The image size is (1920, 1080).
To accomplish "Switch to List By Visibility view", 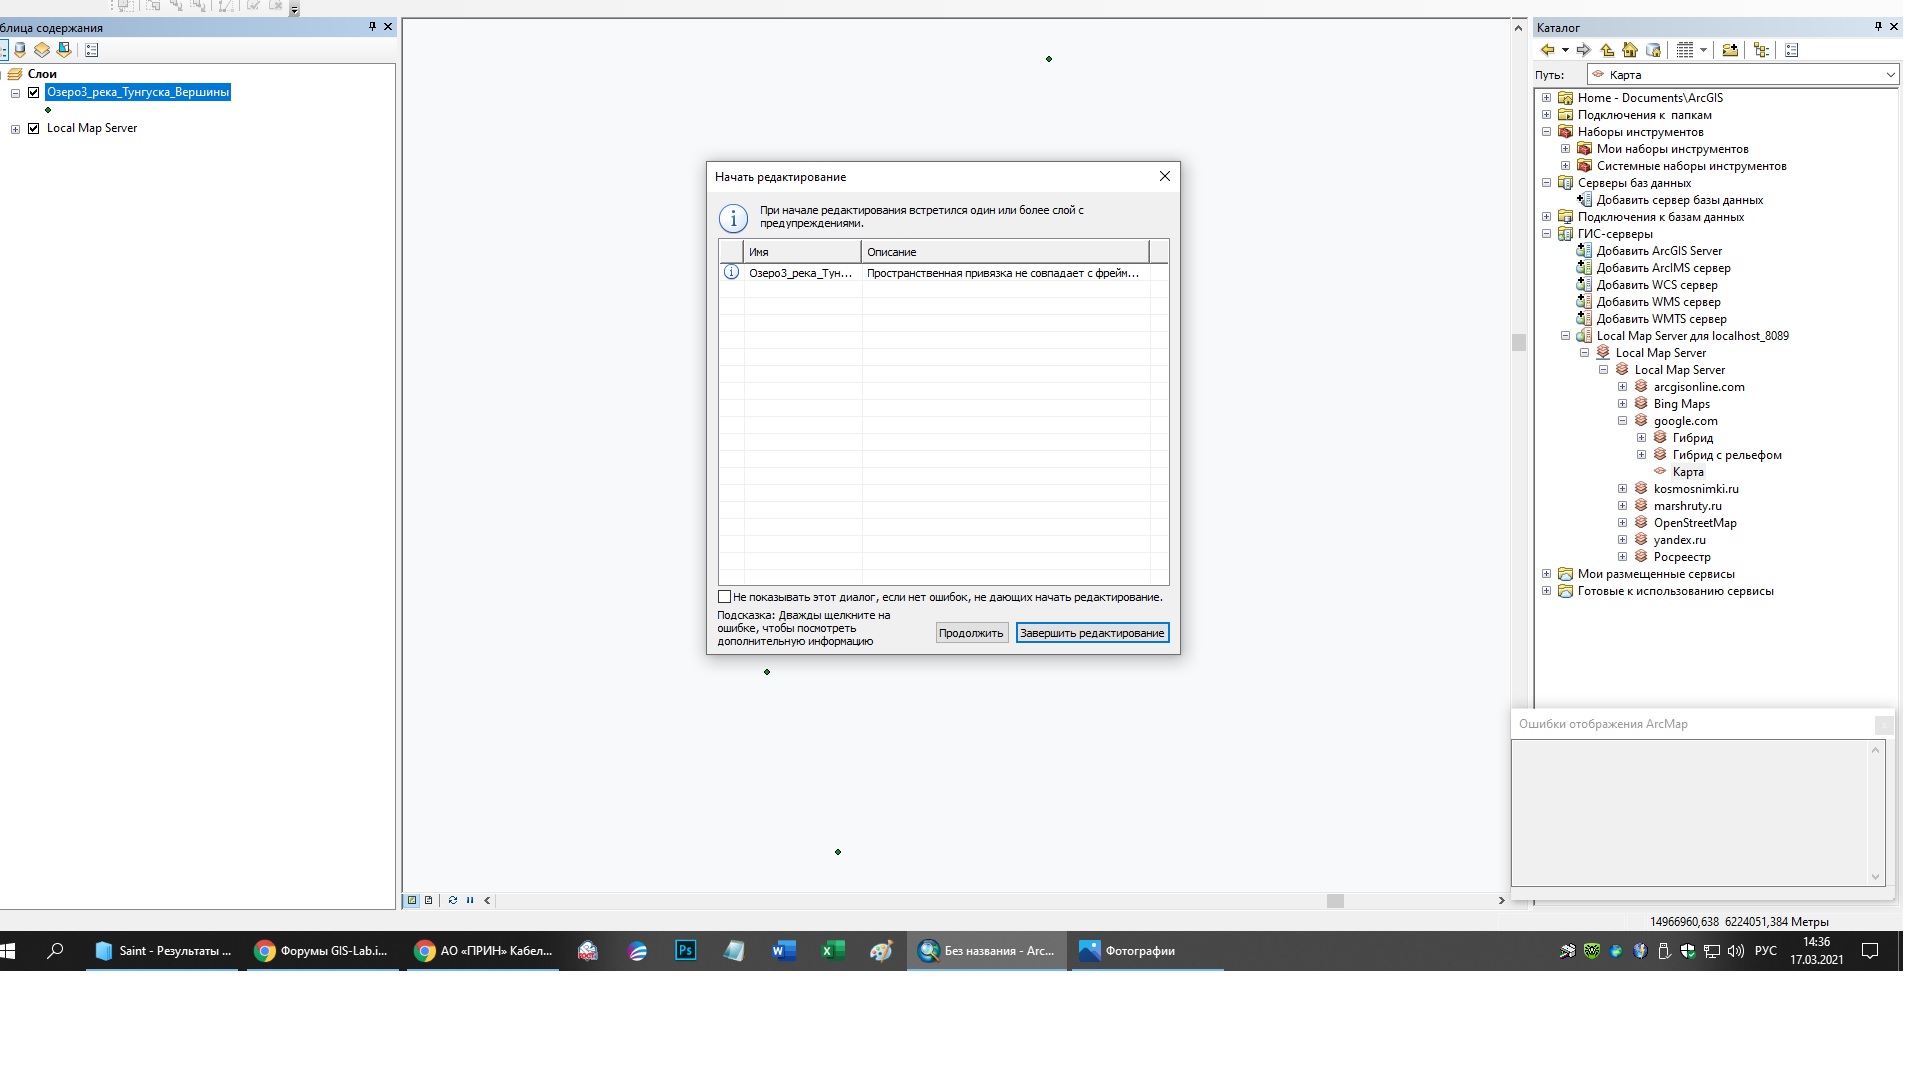I will click(x=42, y=50).
